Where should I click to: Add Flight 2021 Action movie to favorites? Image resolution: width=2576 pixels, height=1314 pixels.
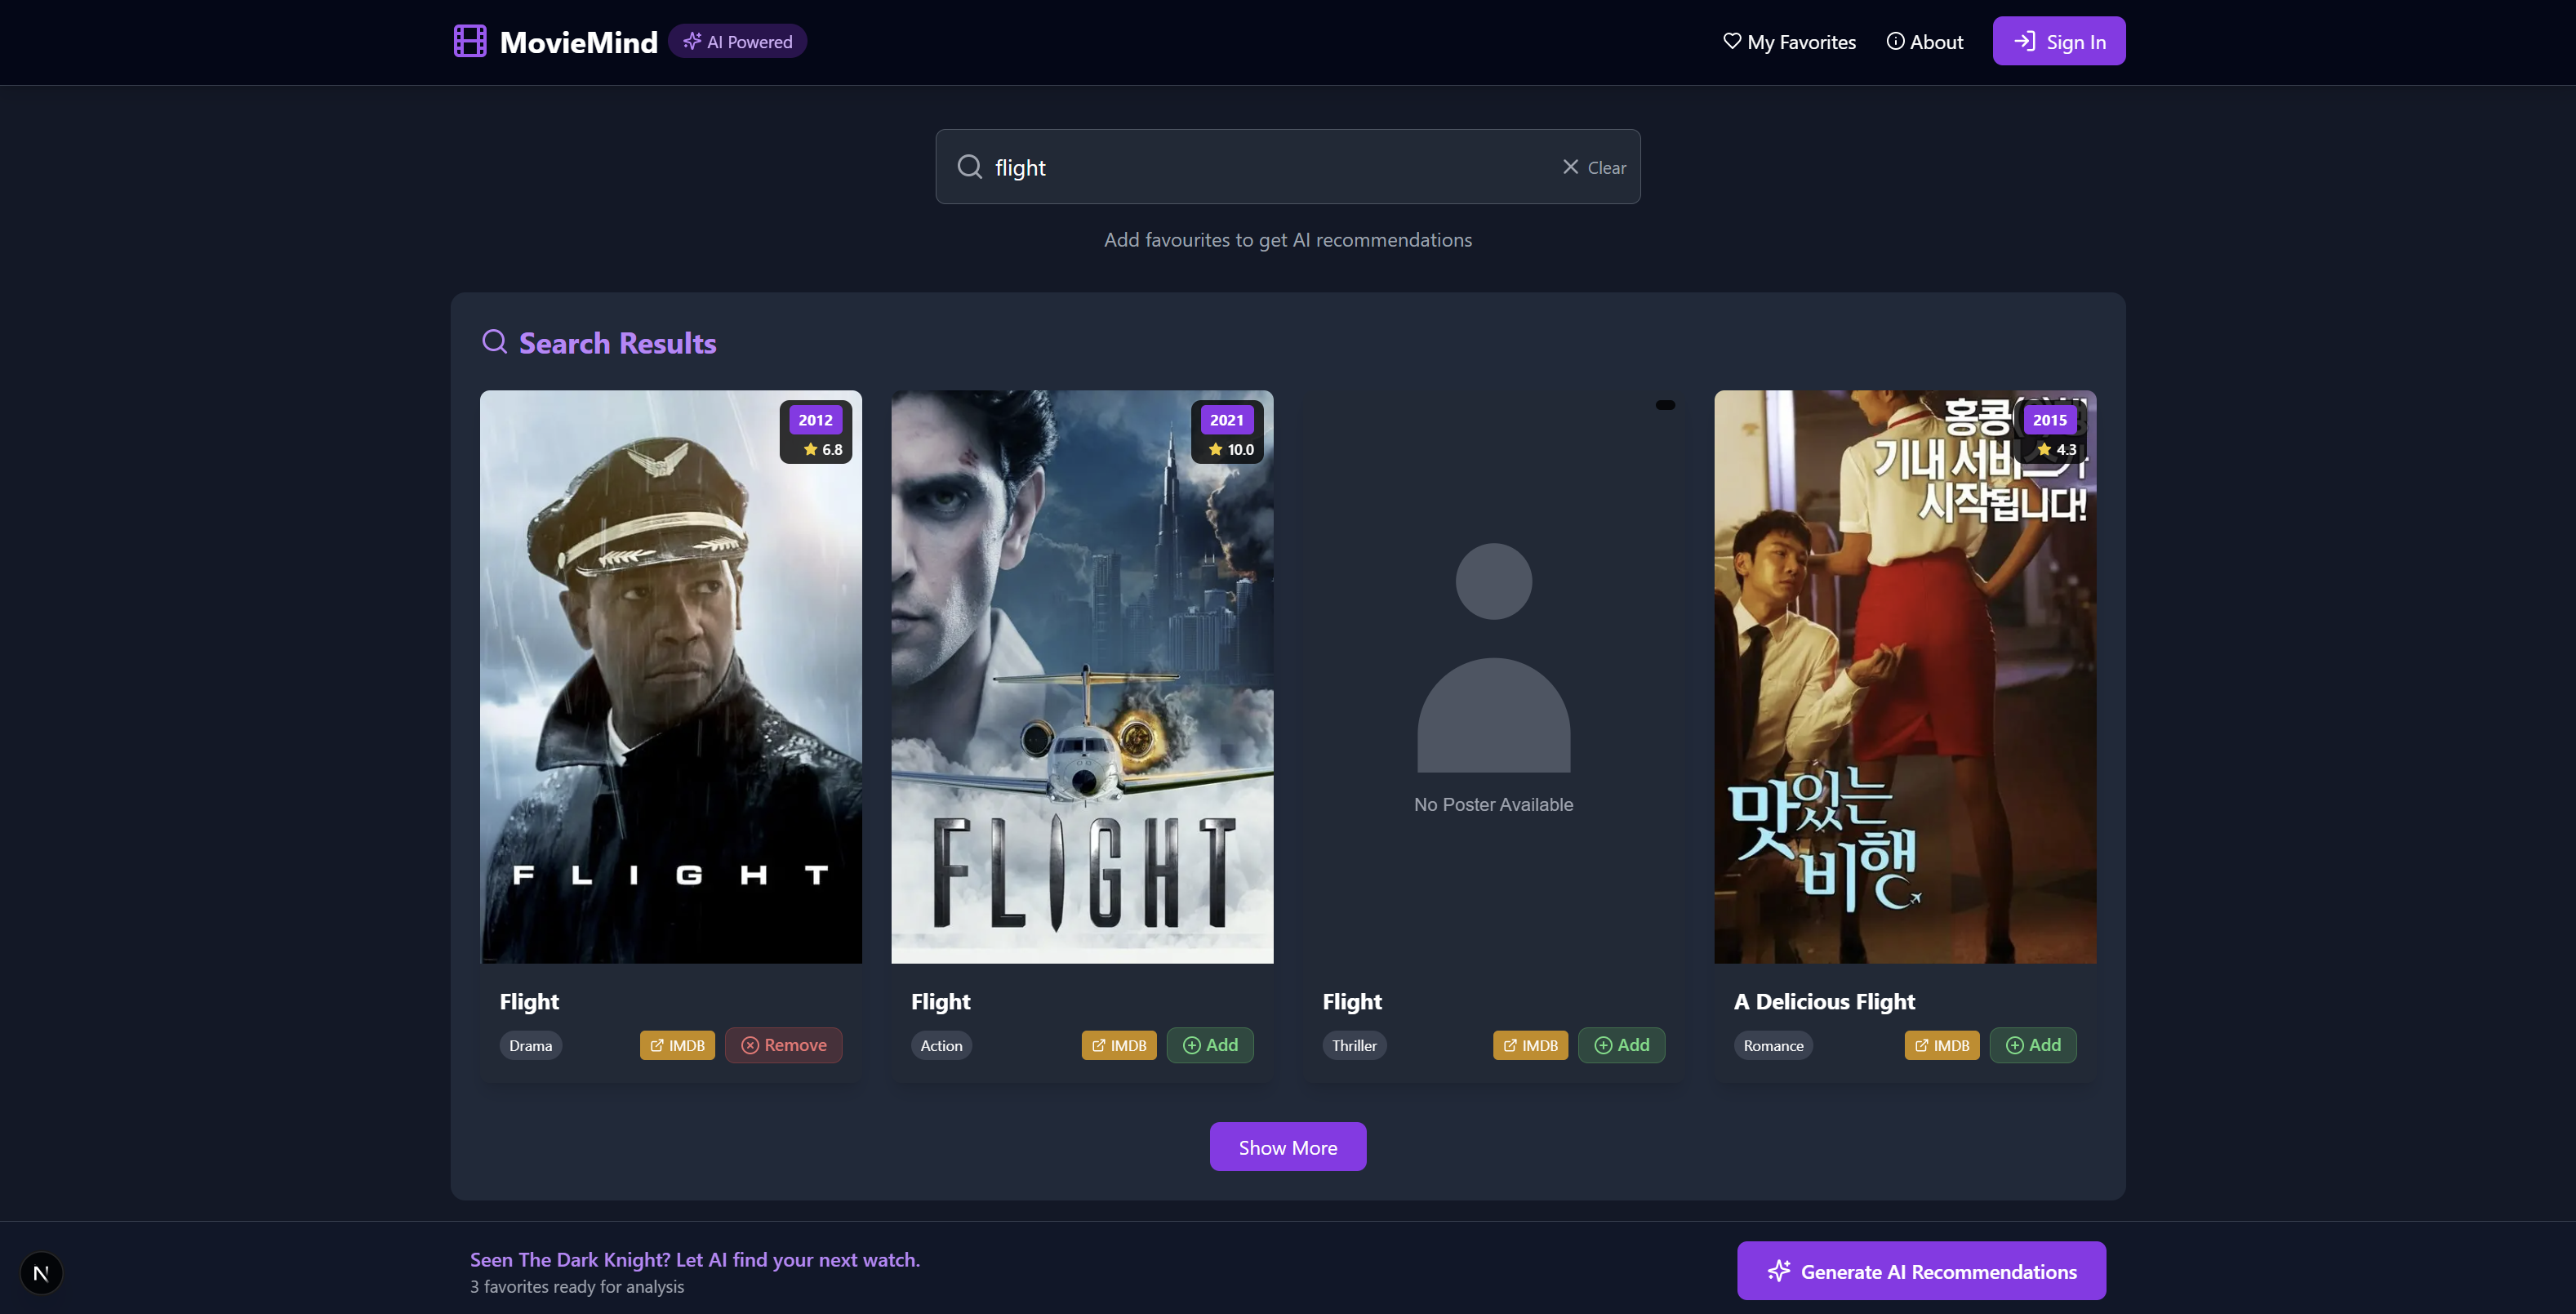click(1209, 1045)
